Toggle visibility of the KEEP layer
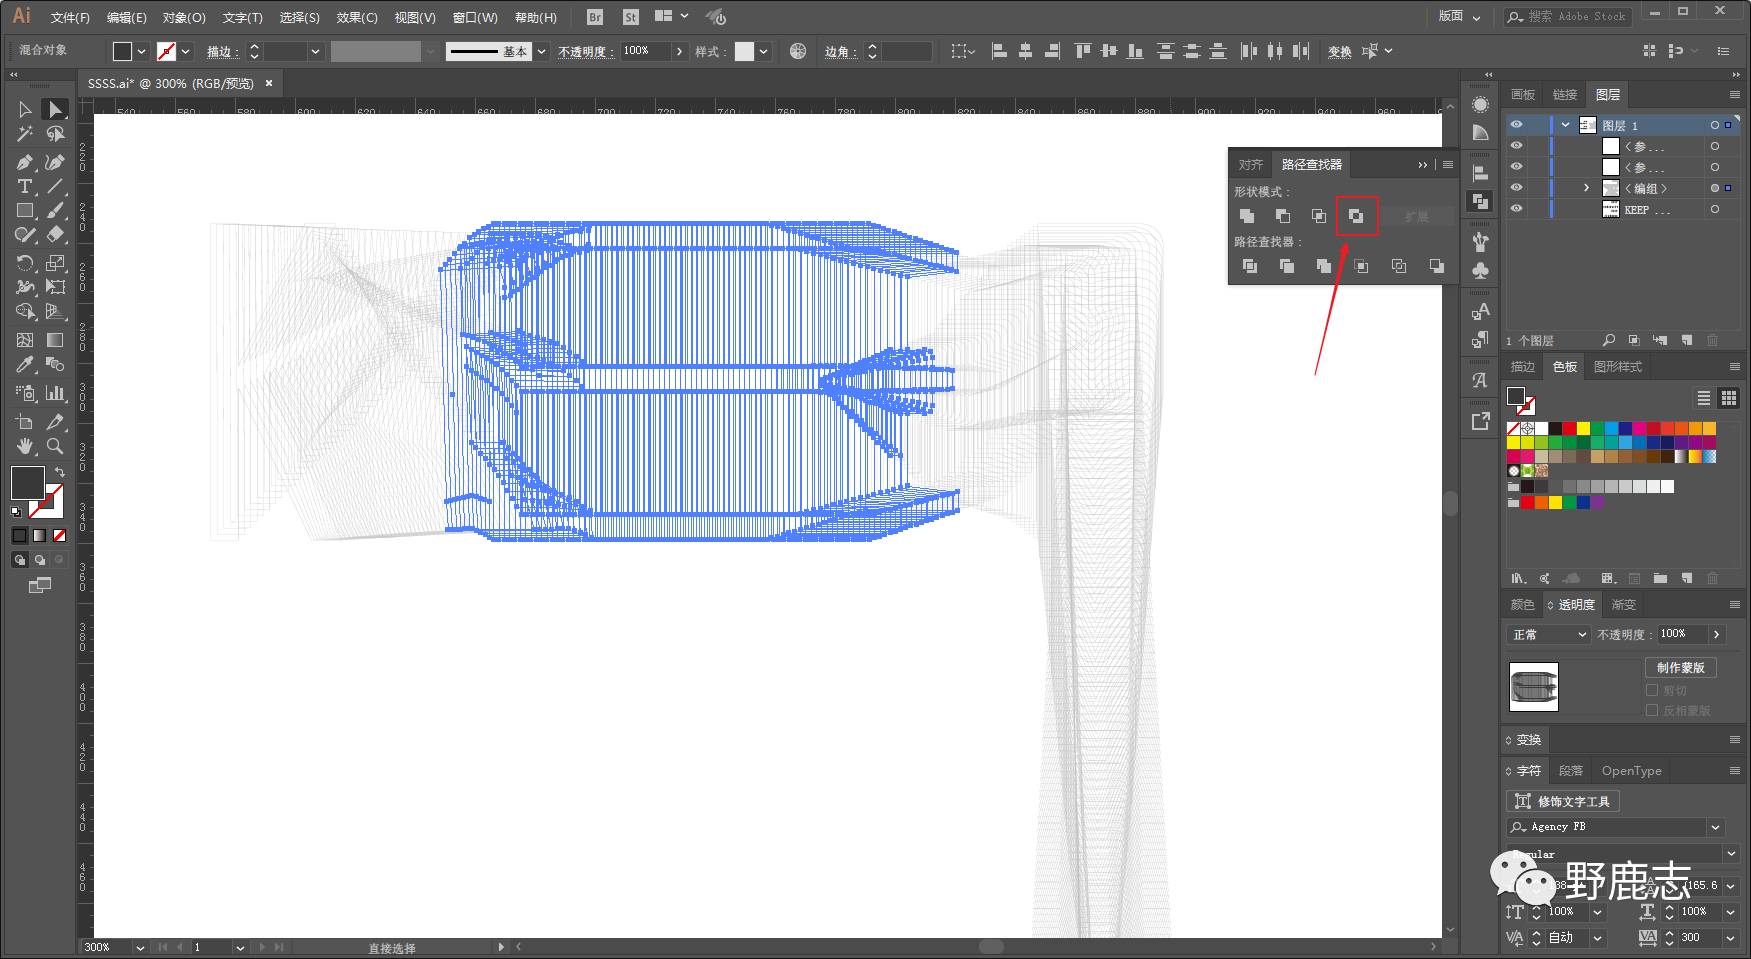Screen dimensions: 1751x959 [x=1516, y=209]
